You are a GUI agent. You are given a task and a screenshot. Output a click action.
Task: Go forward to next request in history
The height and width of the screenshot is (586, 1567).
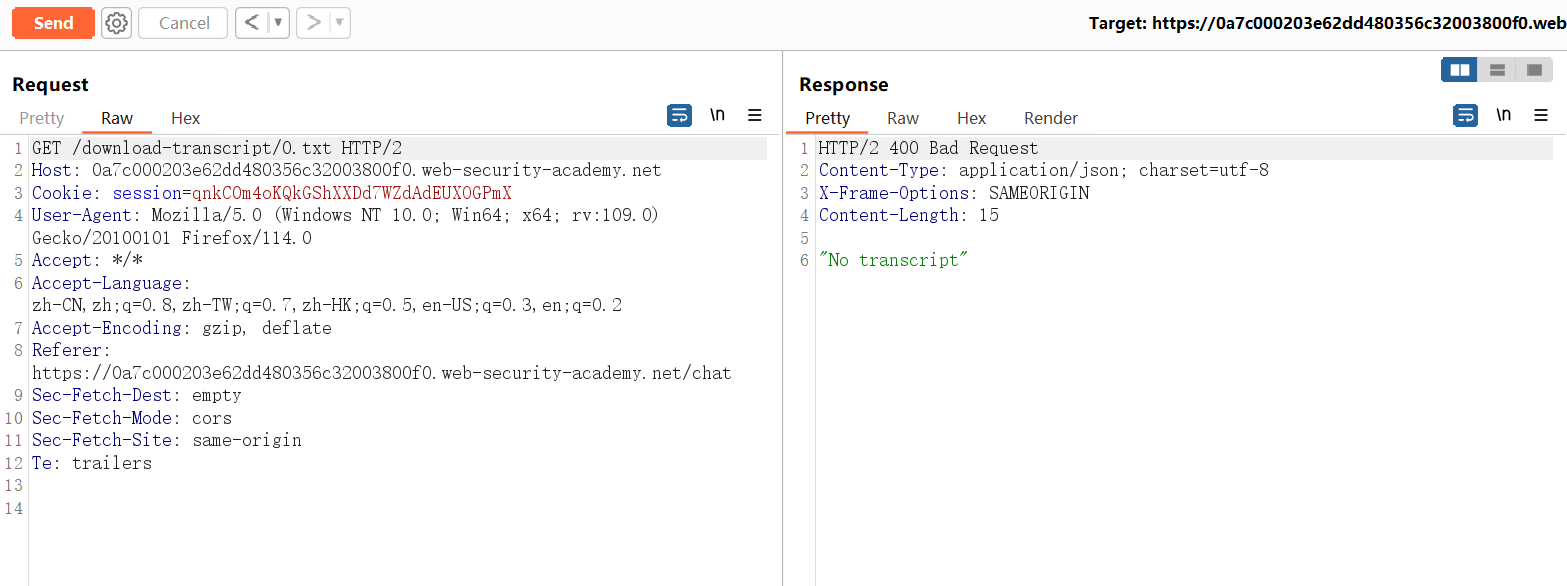[x=313, y=23]
